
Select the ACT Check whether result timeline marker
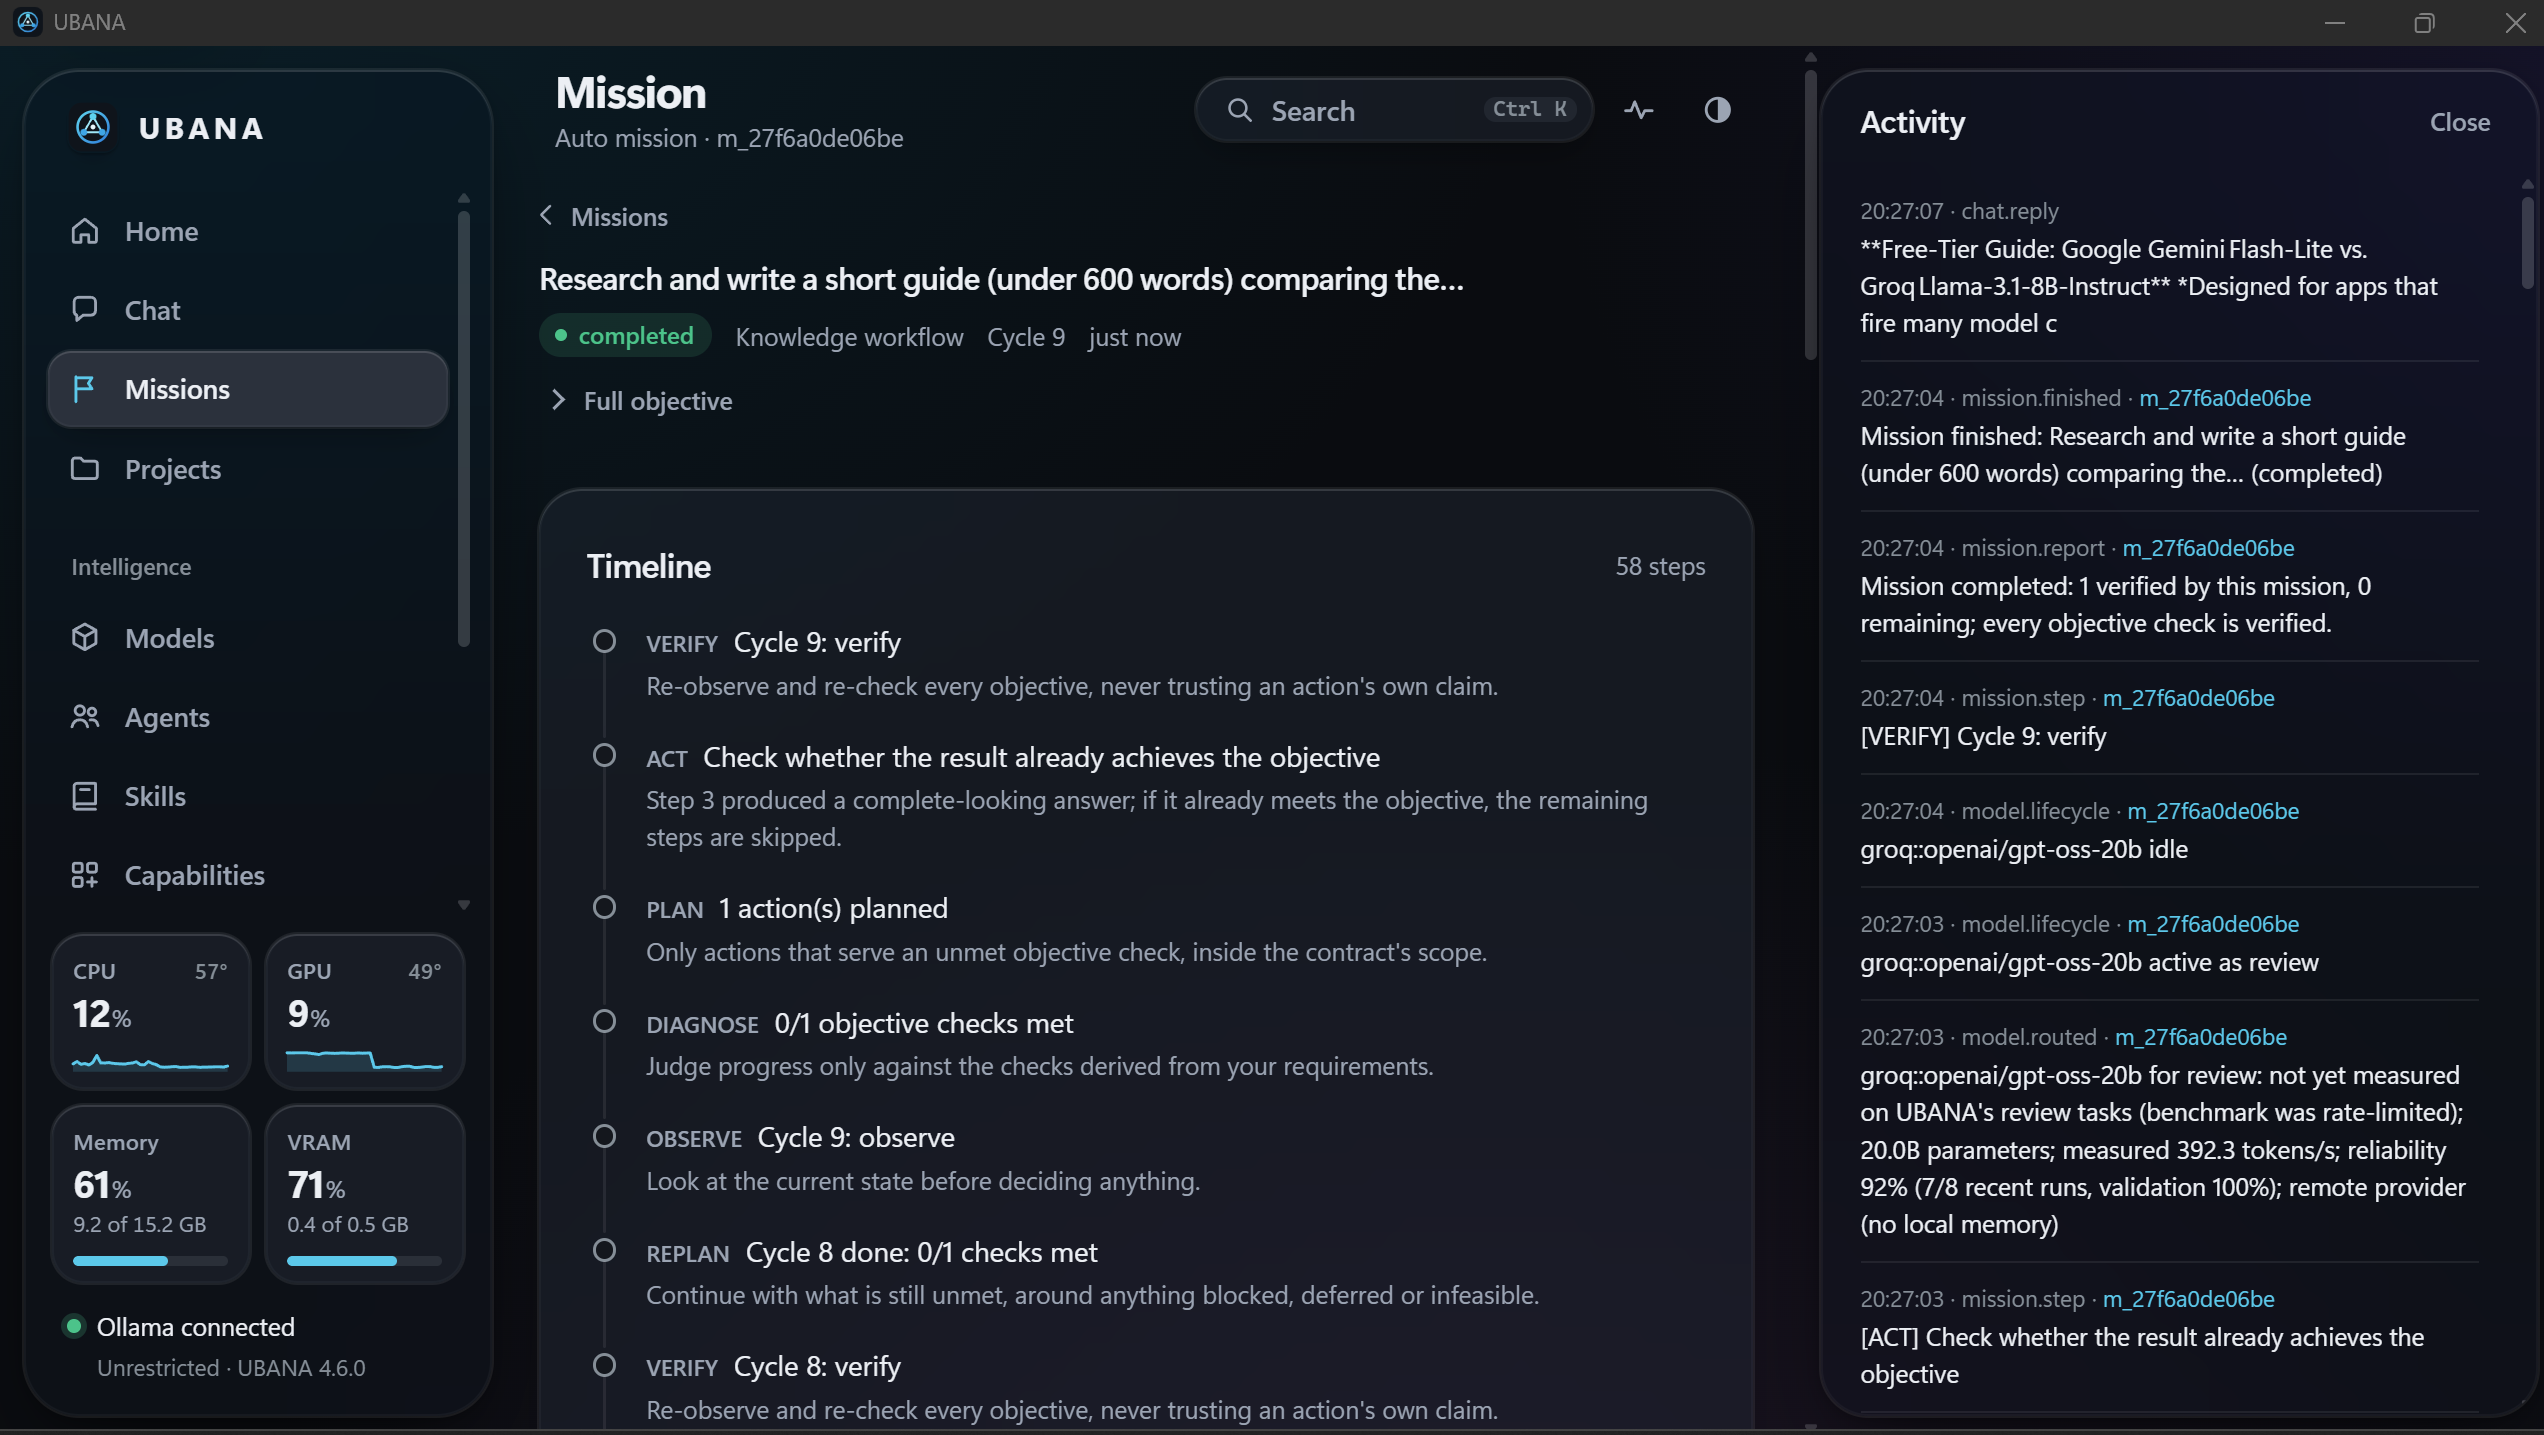point(604,755)
